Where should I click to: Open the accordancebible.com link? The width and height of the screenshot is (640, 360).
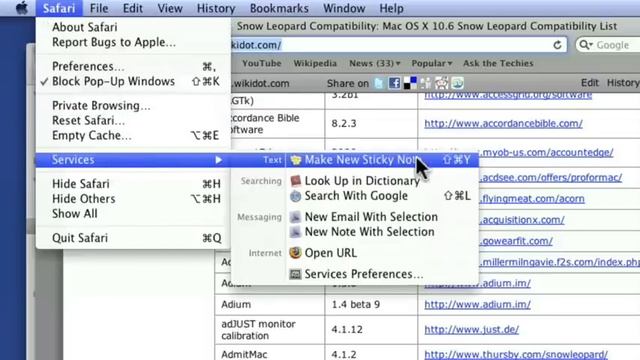click(x=503, y=123)
